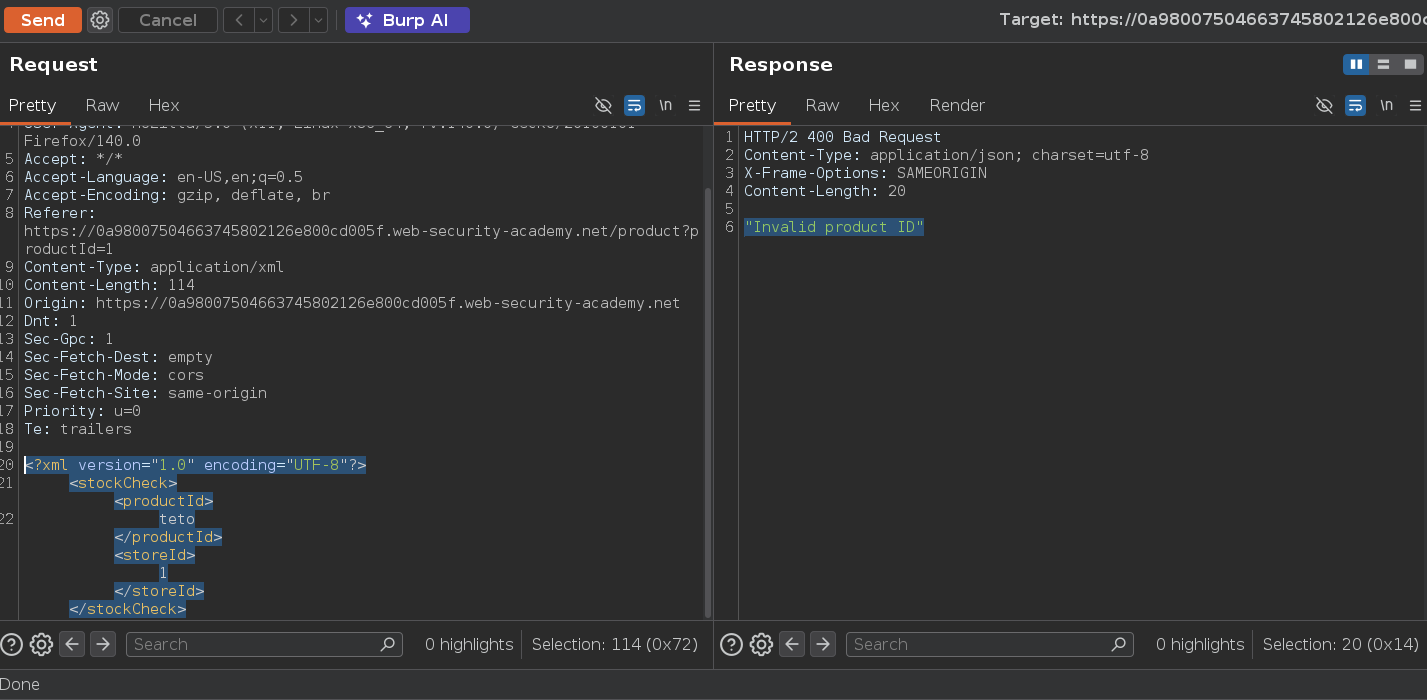This screenshot has width=1427, height=700.
Task: Click the HTTP/2 400 Bad Request status line
Action: pos(842,137)
